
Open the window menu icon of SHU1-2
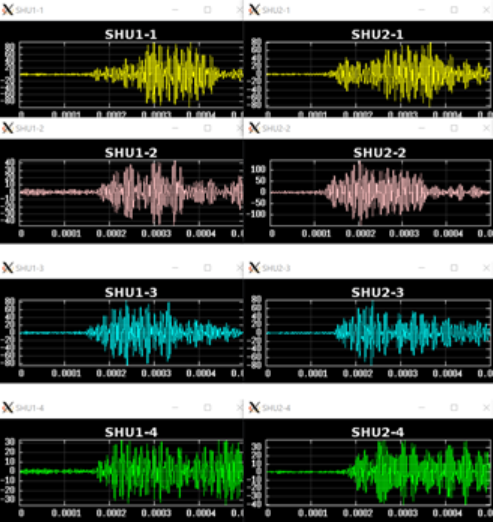click(x=7, y=128)
